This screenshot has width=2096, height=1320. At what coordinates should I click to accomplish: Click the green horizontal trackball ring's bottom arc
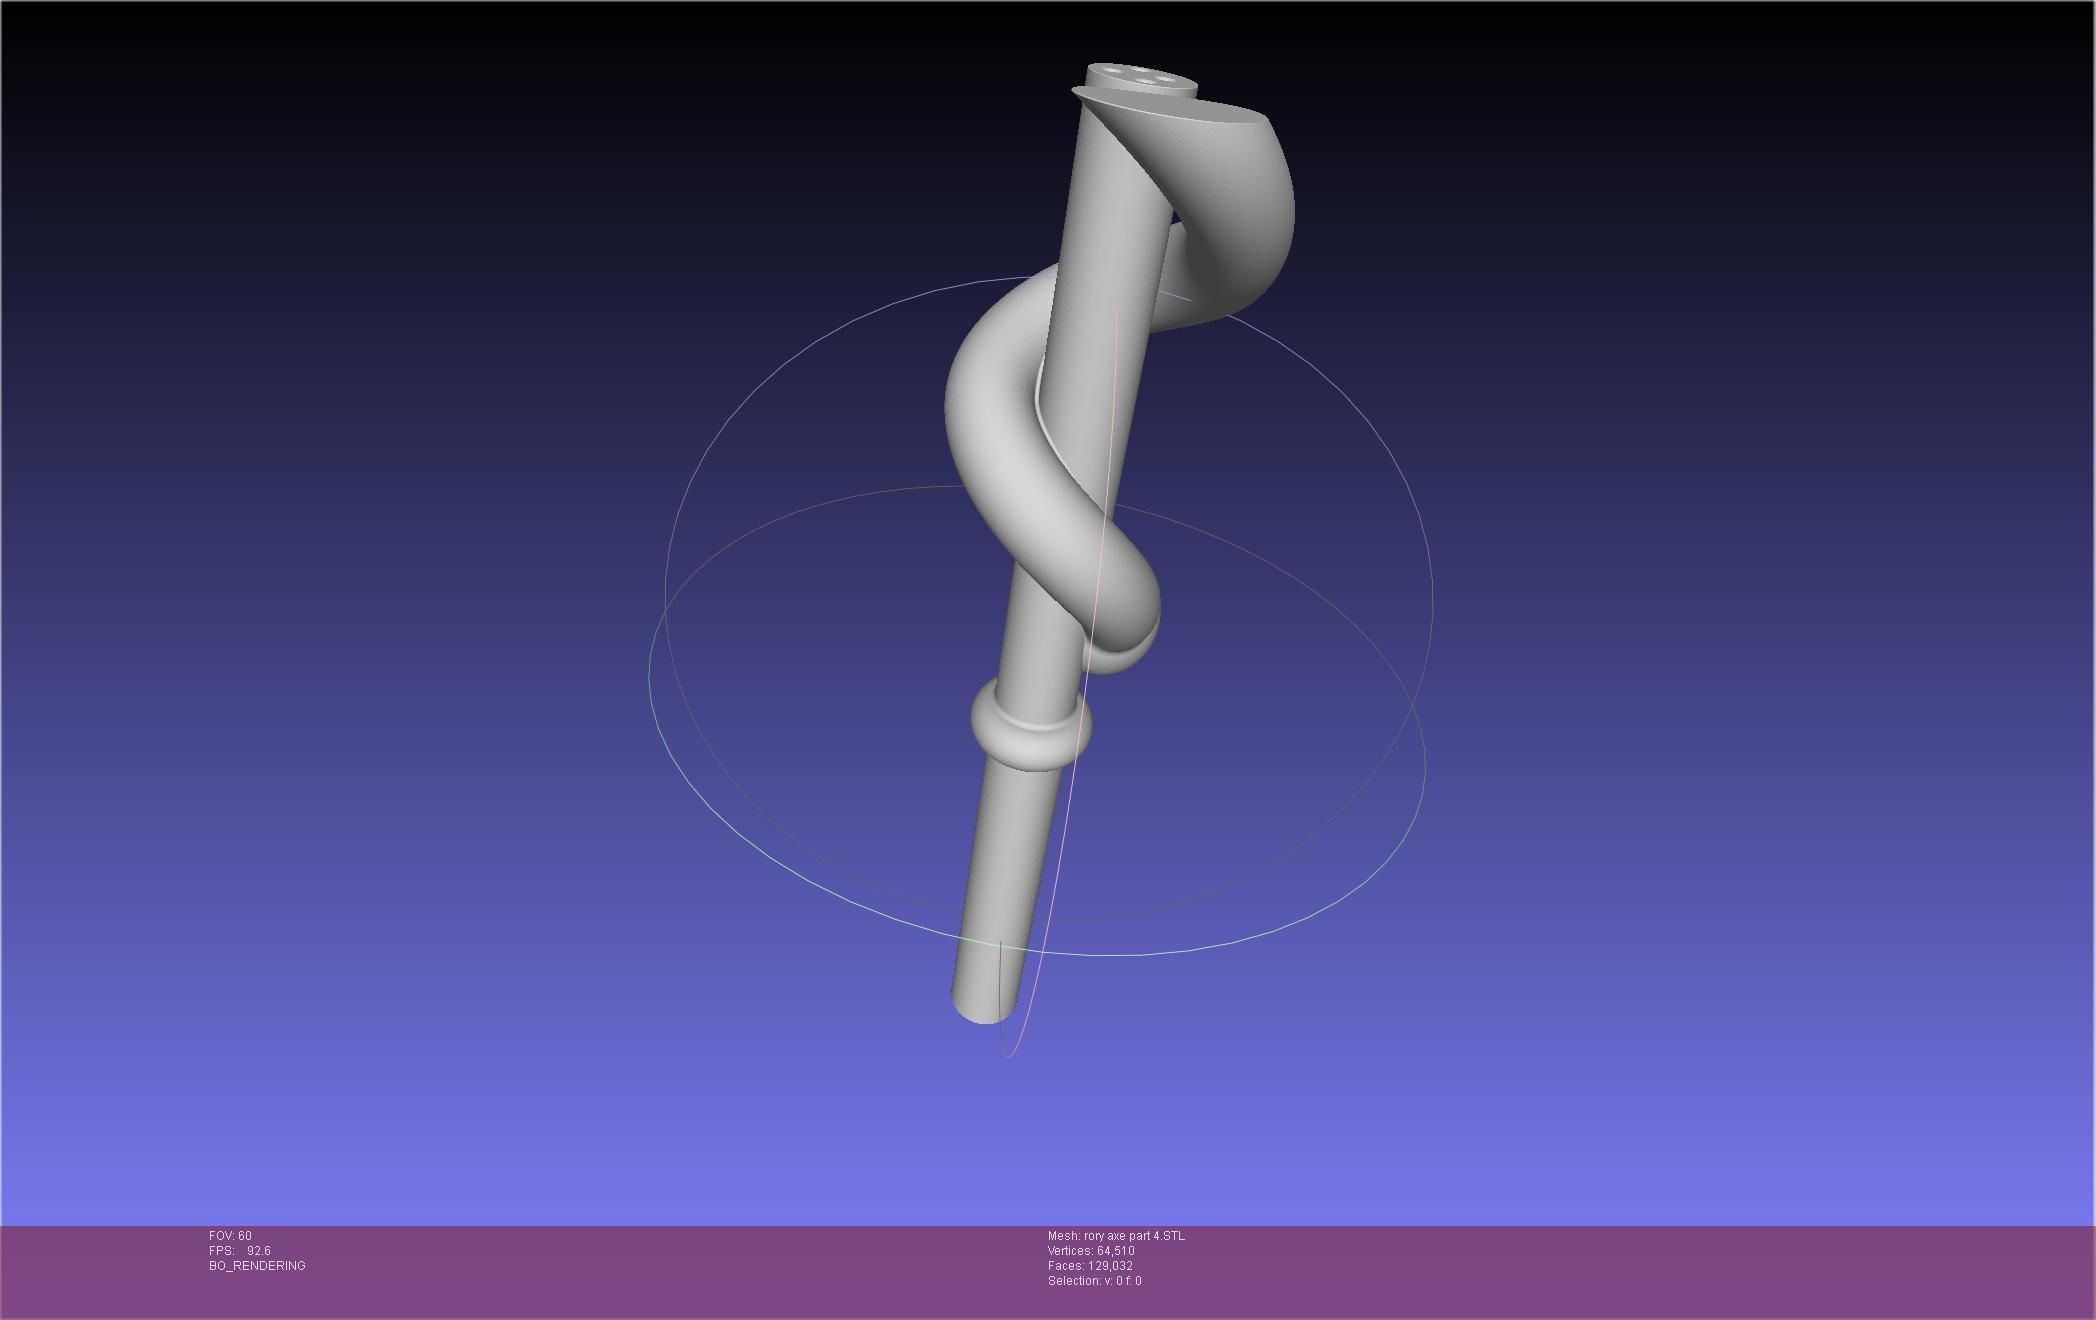click(x=1100, y=953)
